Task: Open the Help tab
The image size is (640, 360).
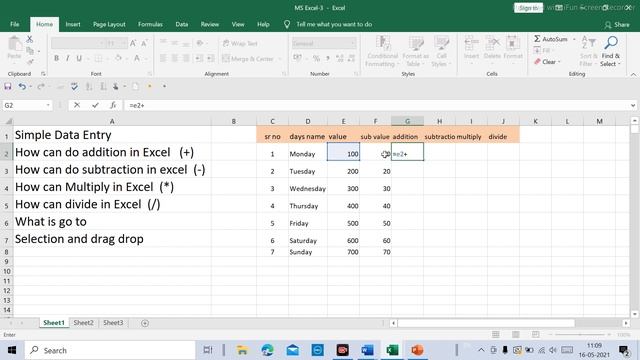Action: tap(263, 24)
